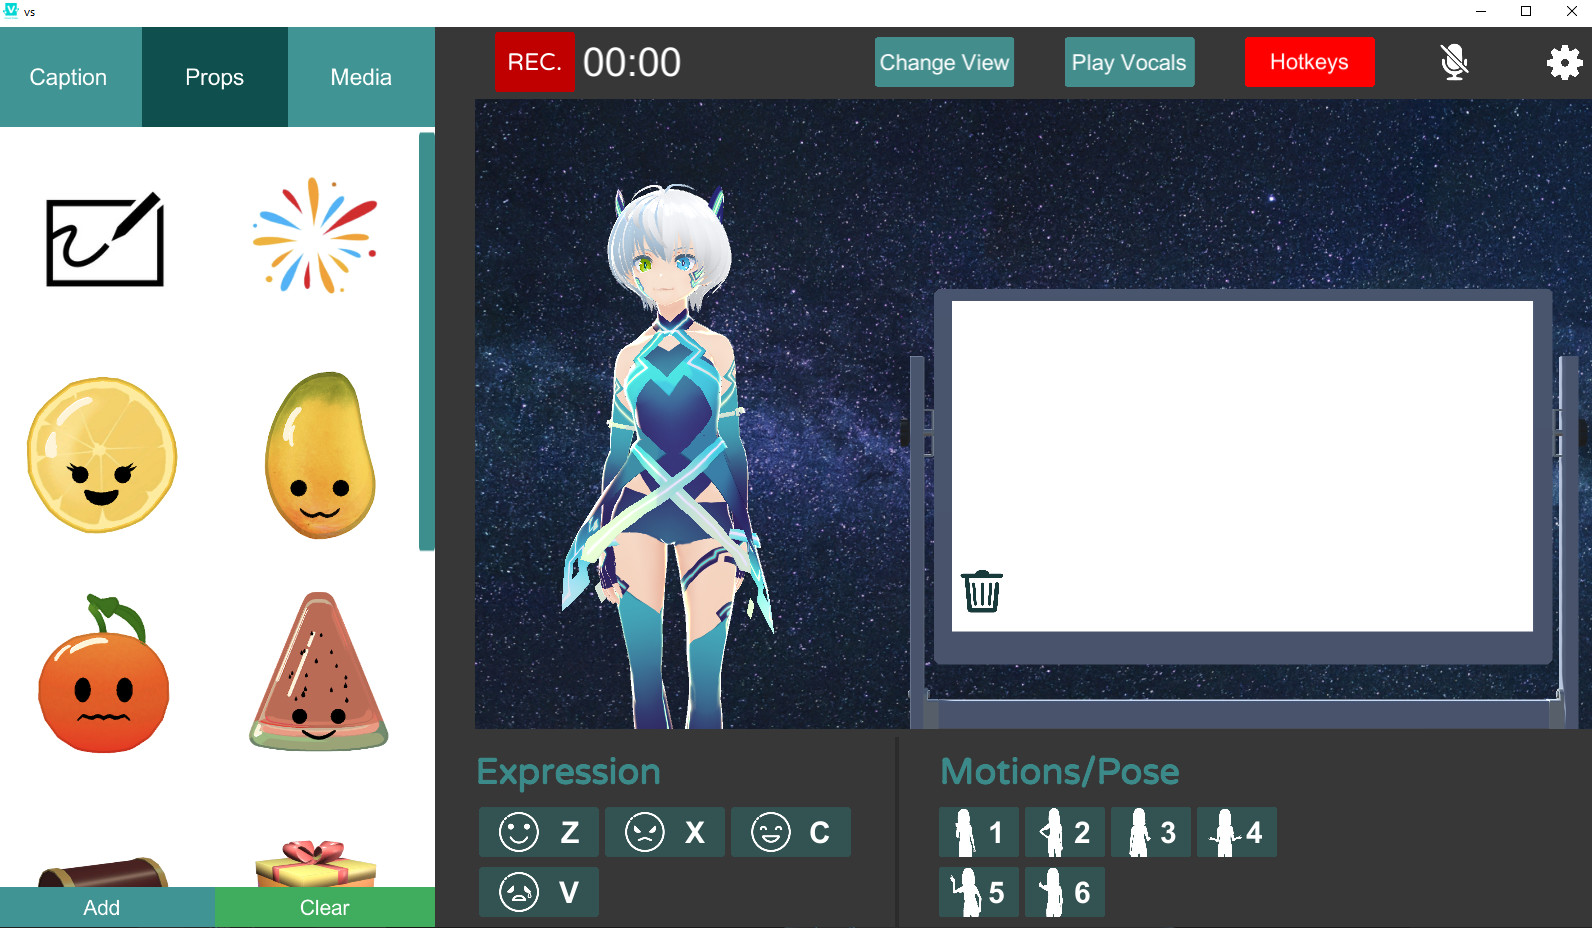This screenshot has width=1592, height=928.
Task: Add the fireworks prop
Action: click(316, 236)
